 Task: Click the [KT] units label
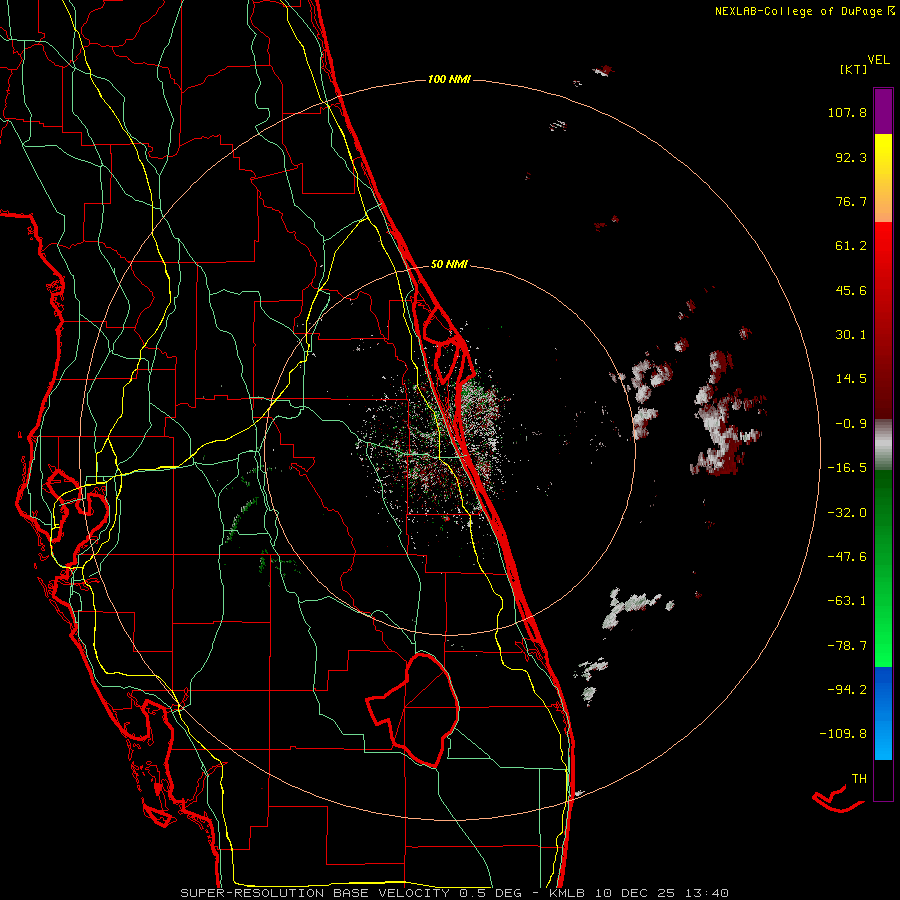click(853, 69)
